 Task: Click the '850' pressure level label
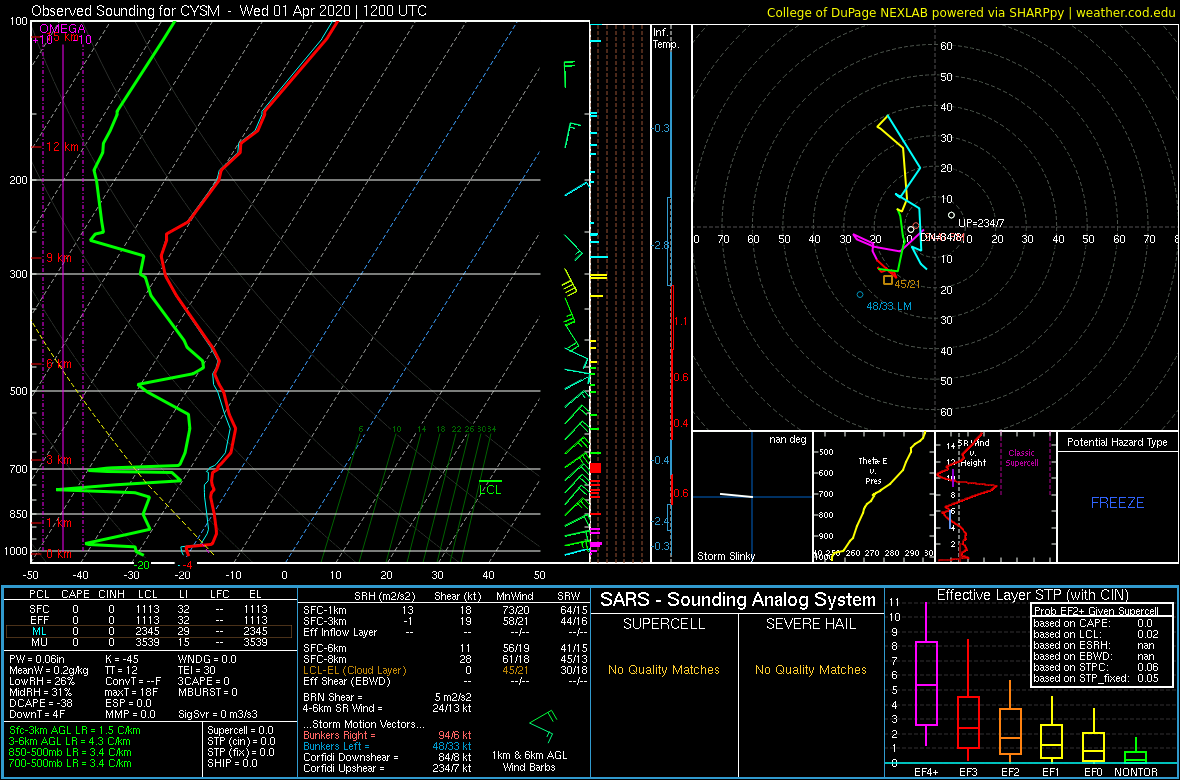tap(16, 514)
